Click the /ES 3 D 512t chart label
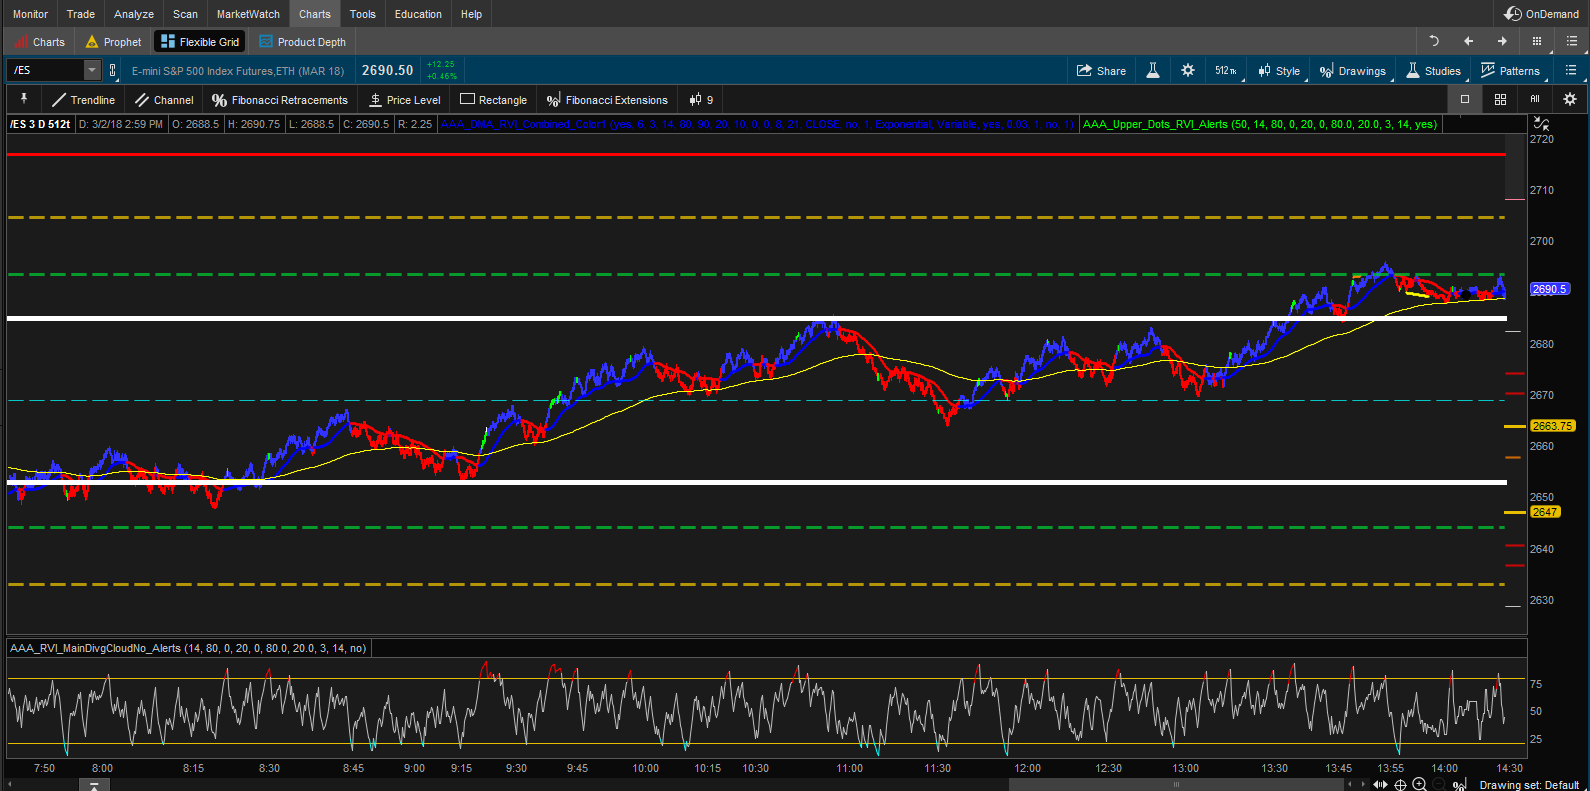This screenshot has height=791, width=1590. [x=40, y=124]
